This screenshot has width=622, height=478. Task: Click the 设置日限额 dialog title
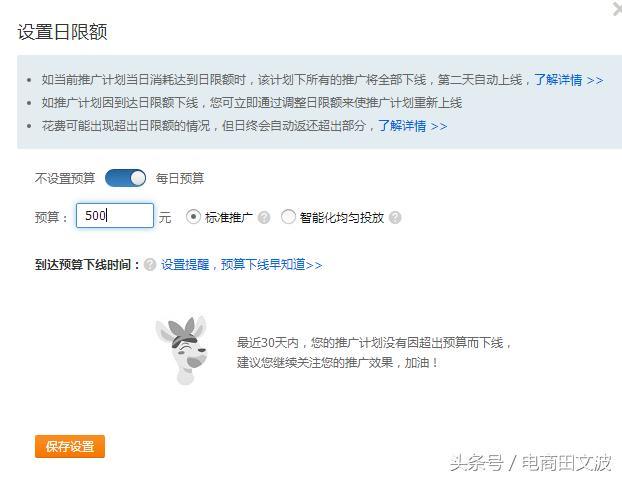click(62, 32)
